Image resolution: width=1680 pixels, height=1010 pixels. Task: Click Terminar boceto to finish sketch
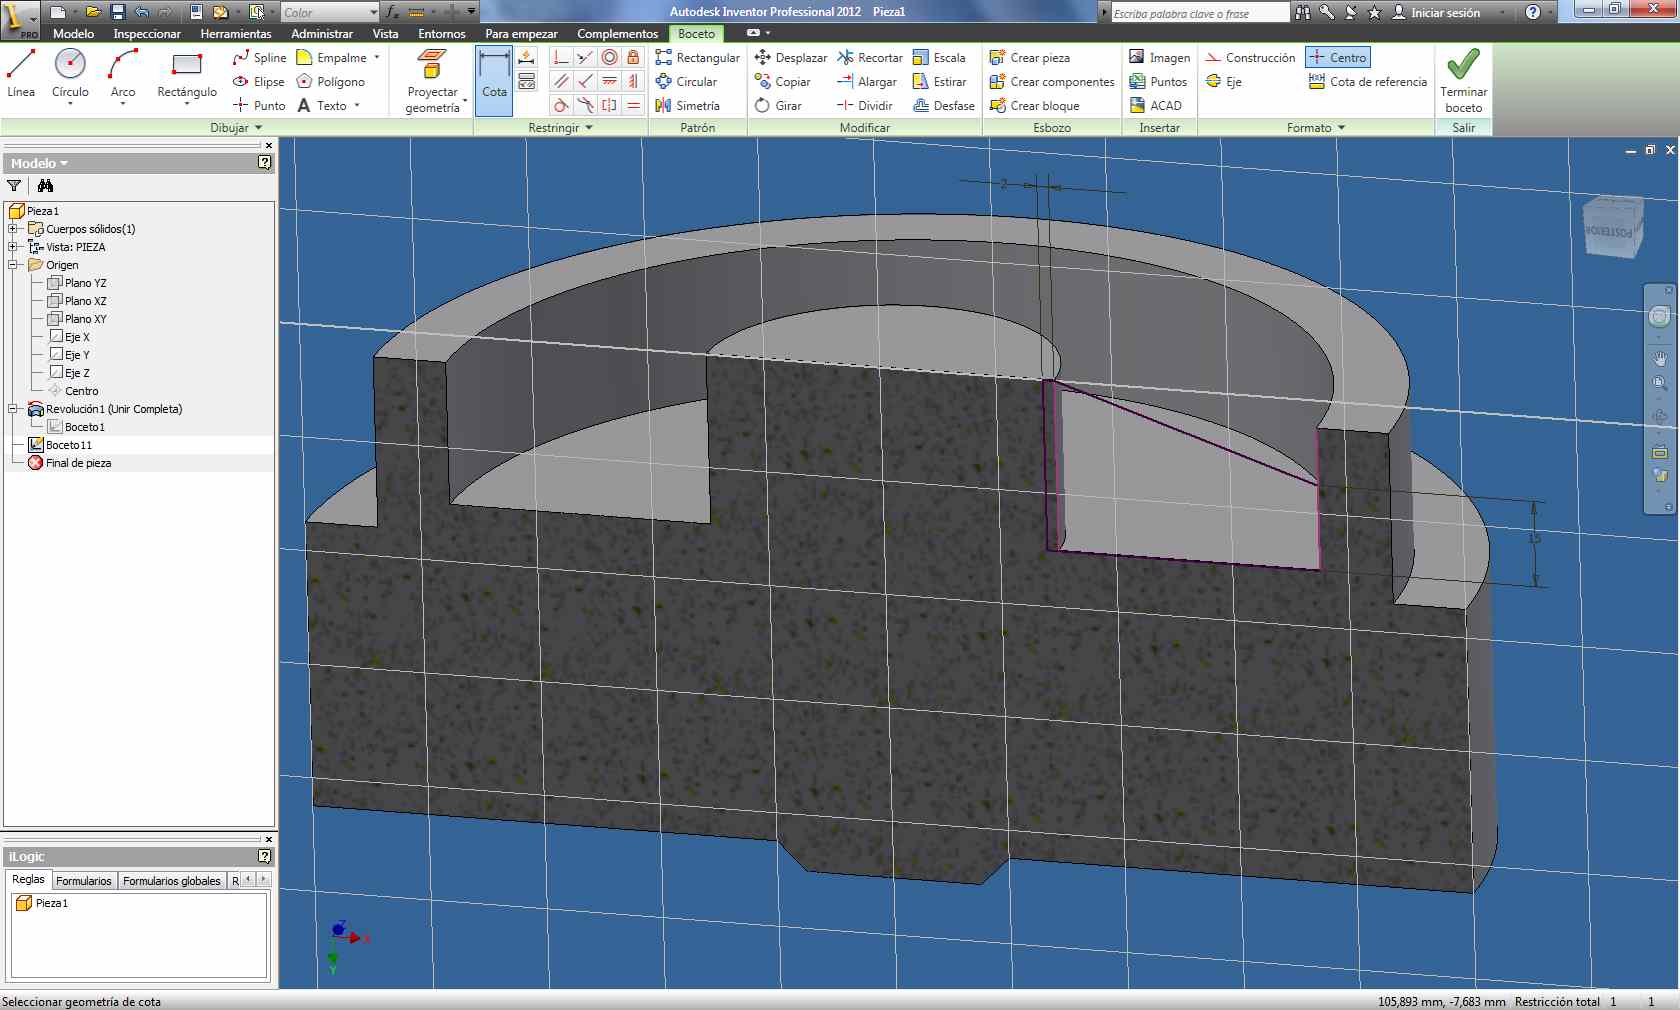tap(1463, 80)
